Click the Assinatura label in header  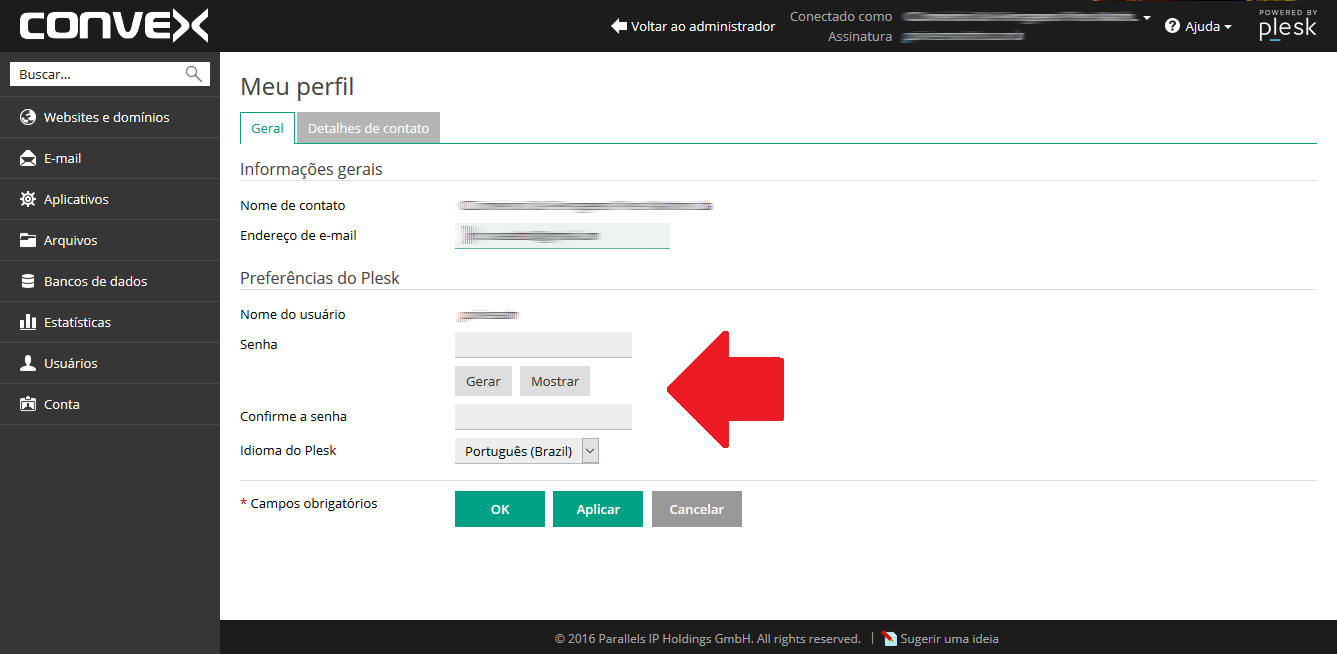(860, 37)
